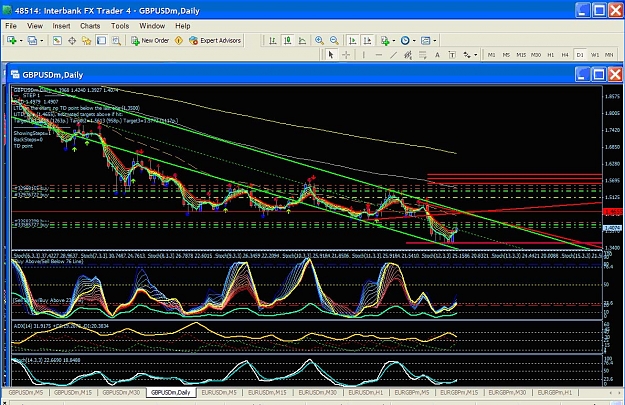Click the Expert Advisors button
The width and height of the screenshot is (625, 405).
(x=215, y=40)
